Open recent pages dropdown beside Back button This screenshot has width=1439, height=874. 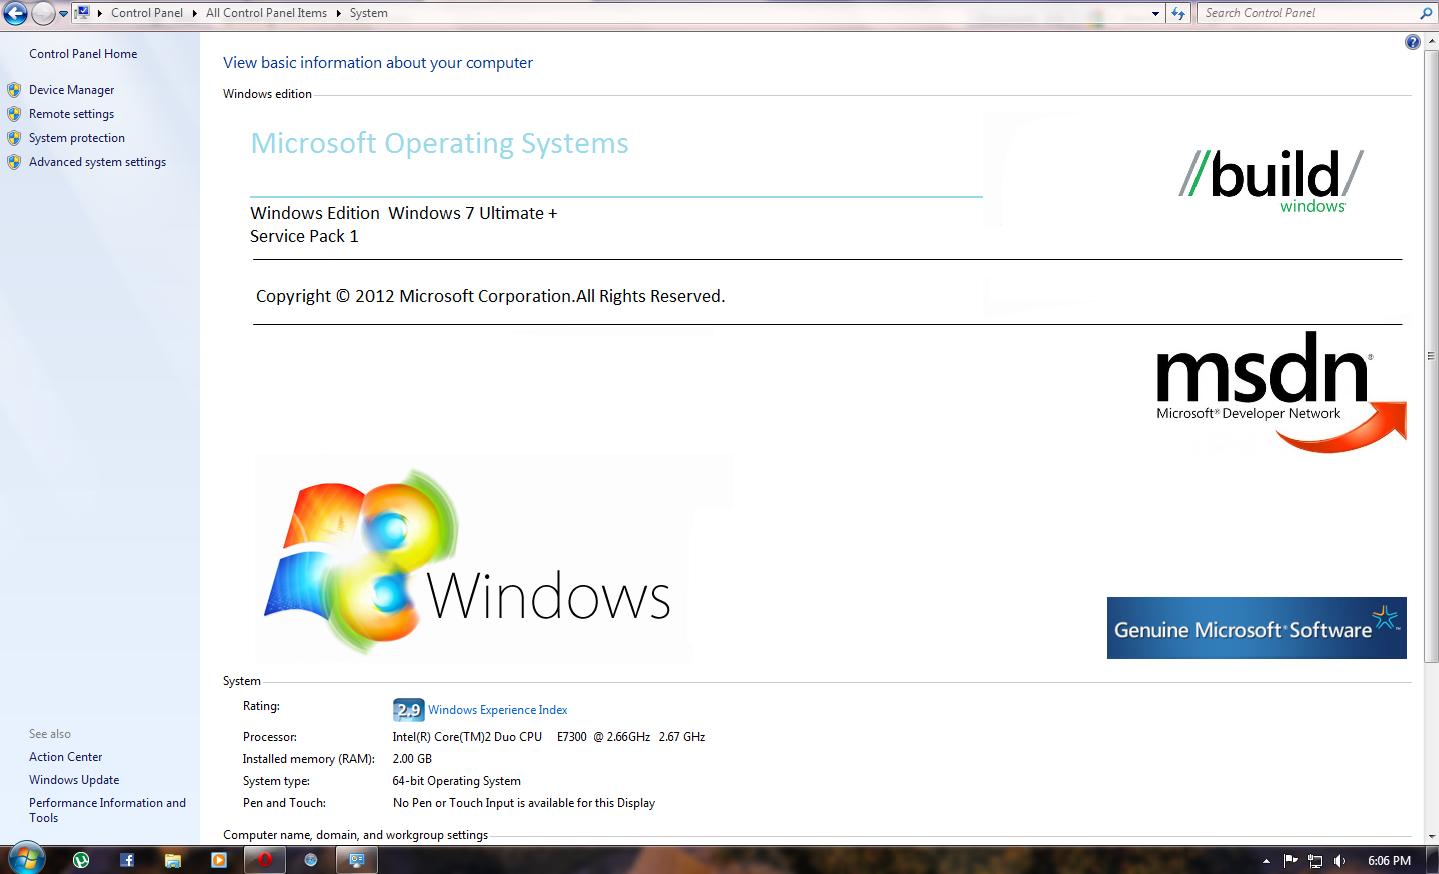click(63, 13)
